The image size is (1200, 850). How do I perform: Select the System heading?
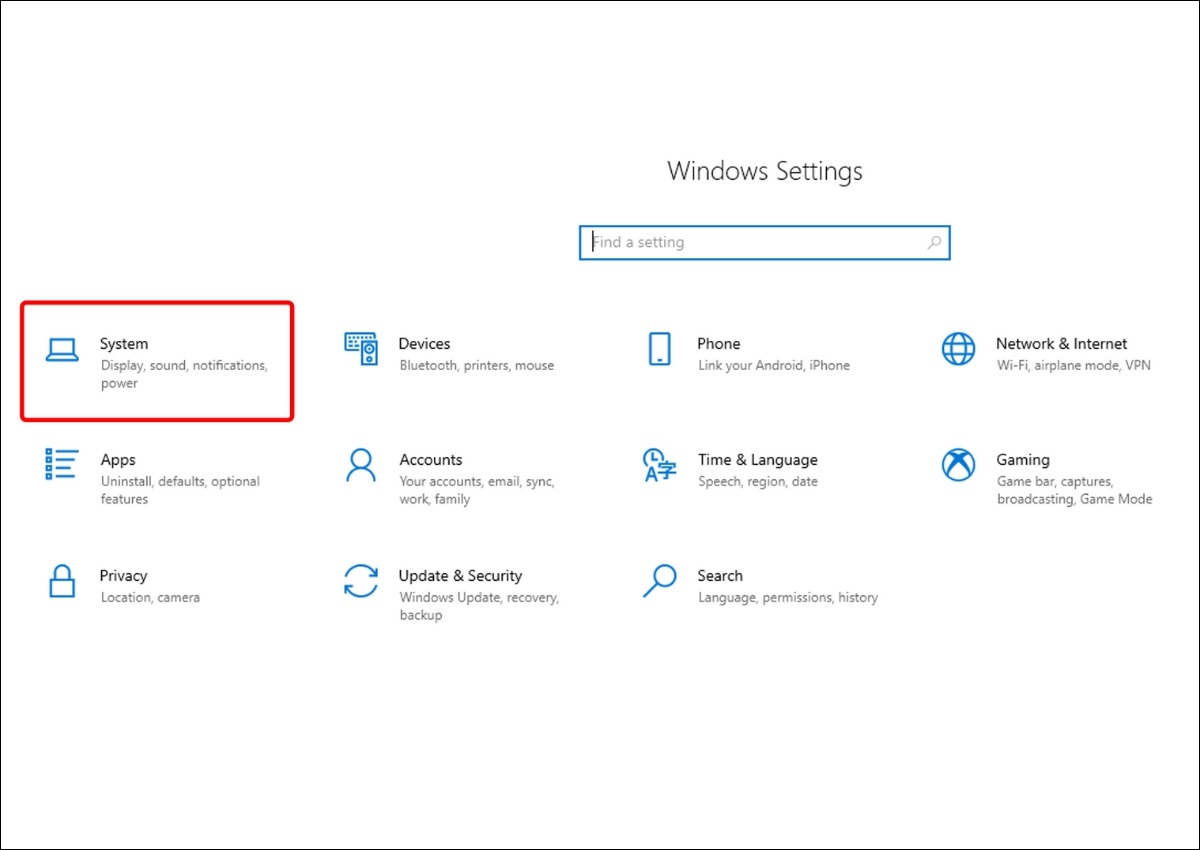(x=124, y=344)
